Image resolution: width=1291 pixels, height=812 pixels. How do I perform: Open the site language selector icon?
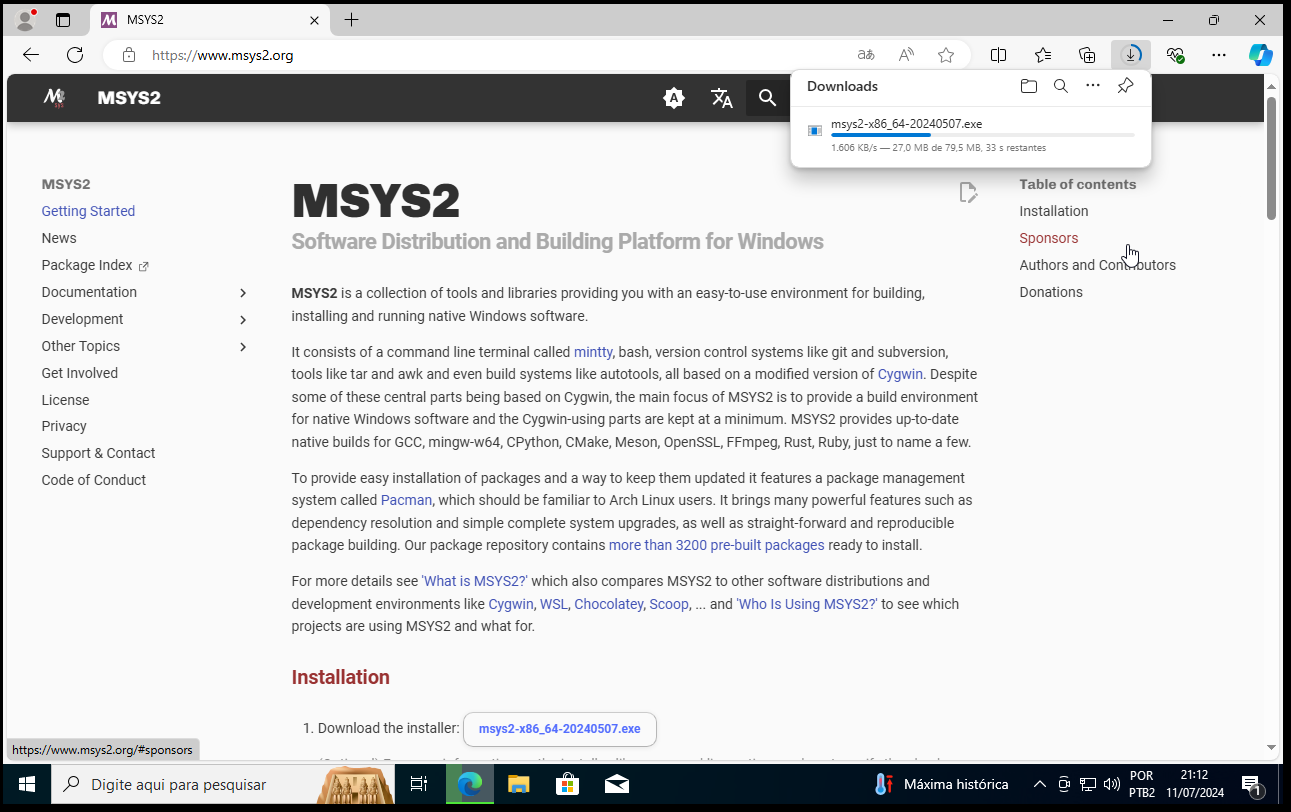coord(721,98)
